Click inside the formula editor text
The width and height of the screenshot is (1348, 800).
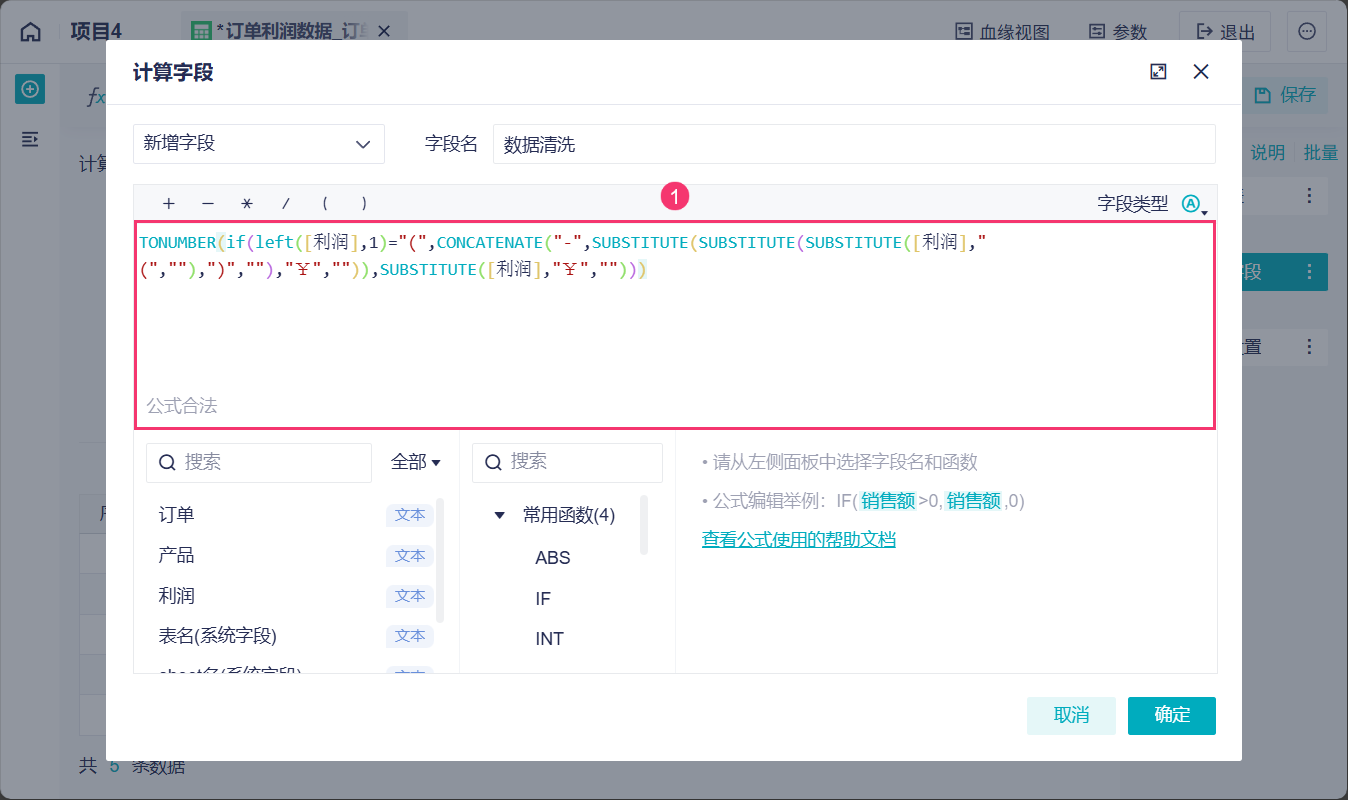tap(675, 325)
